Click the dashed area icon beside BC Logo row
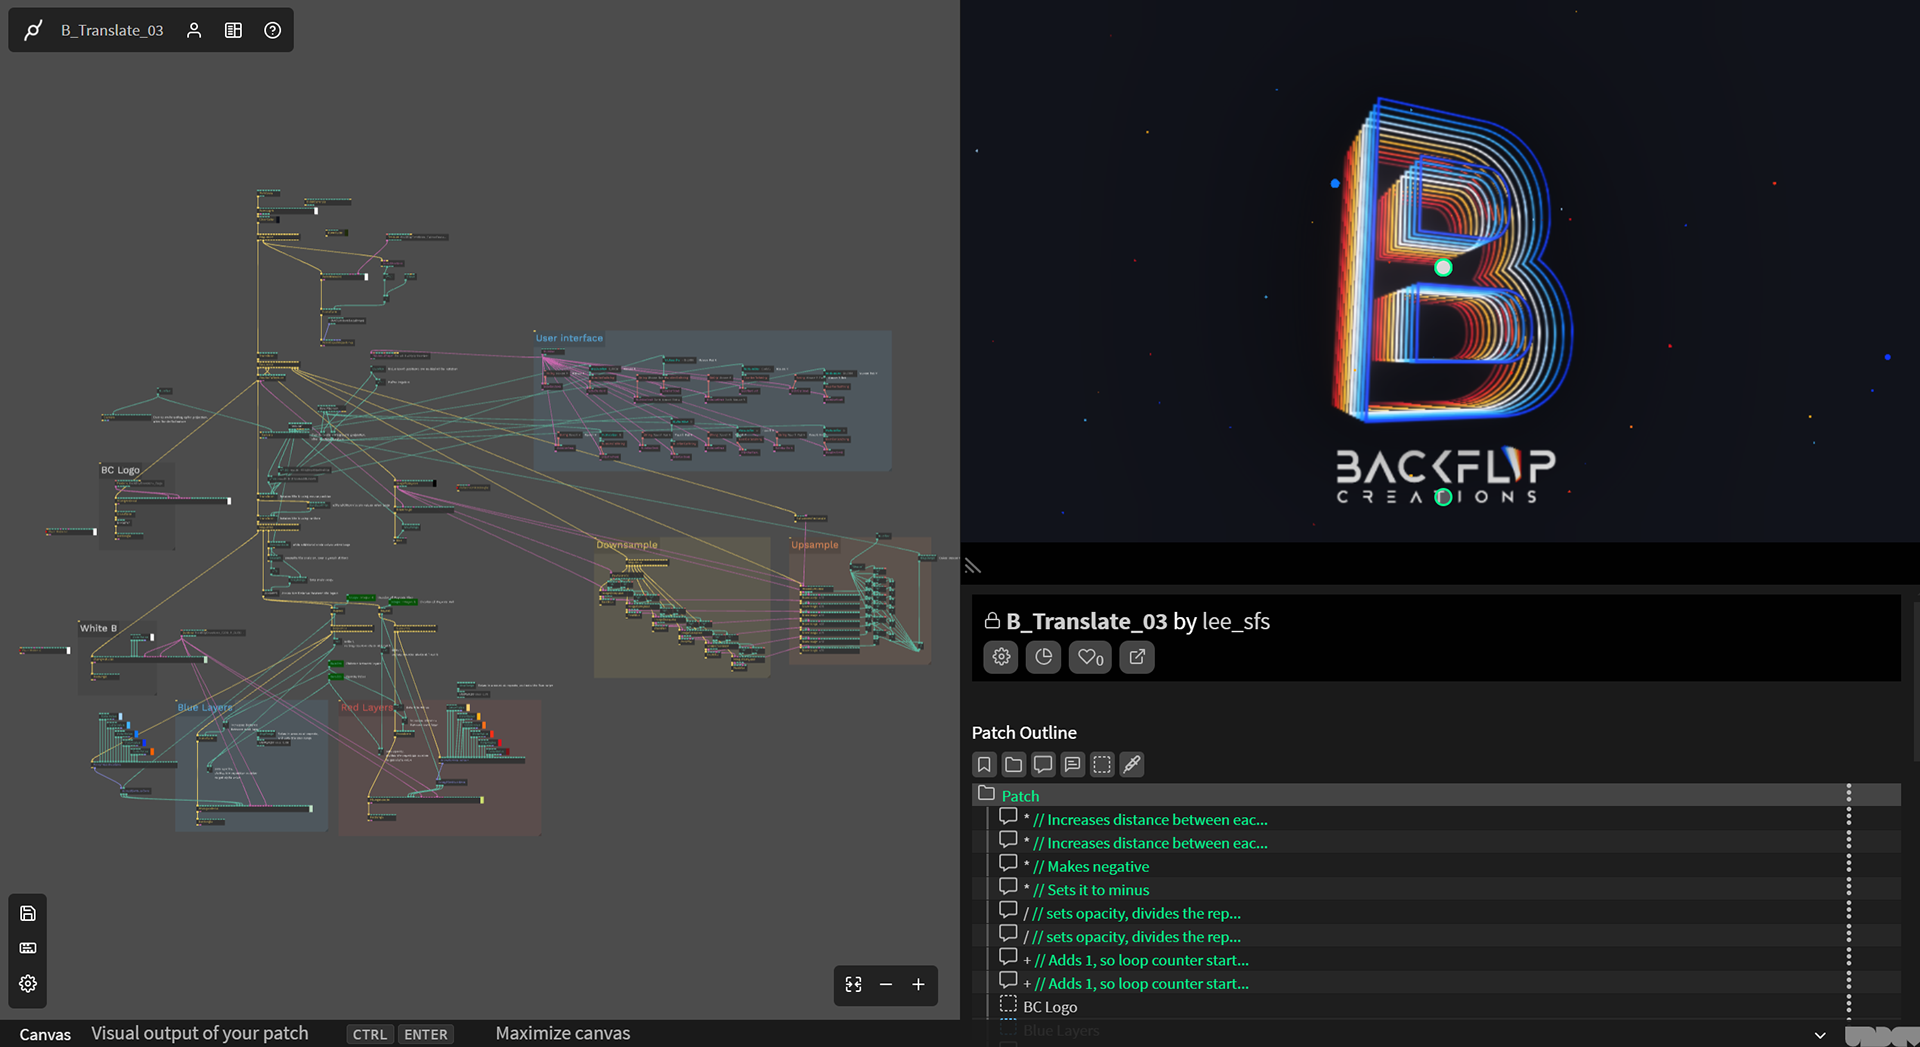 [x=1008, y=1005]
